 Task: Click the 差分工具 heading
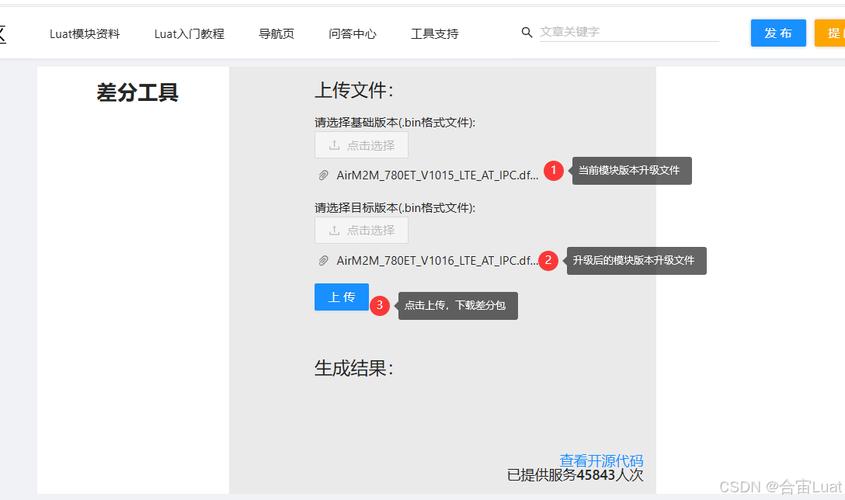[137, 92]
